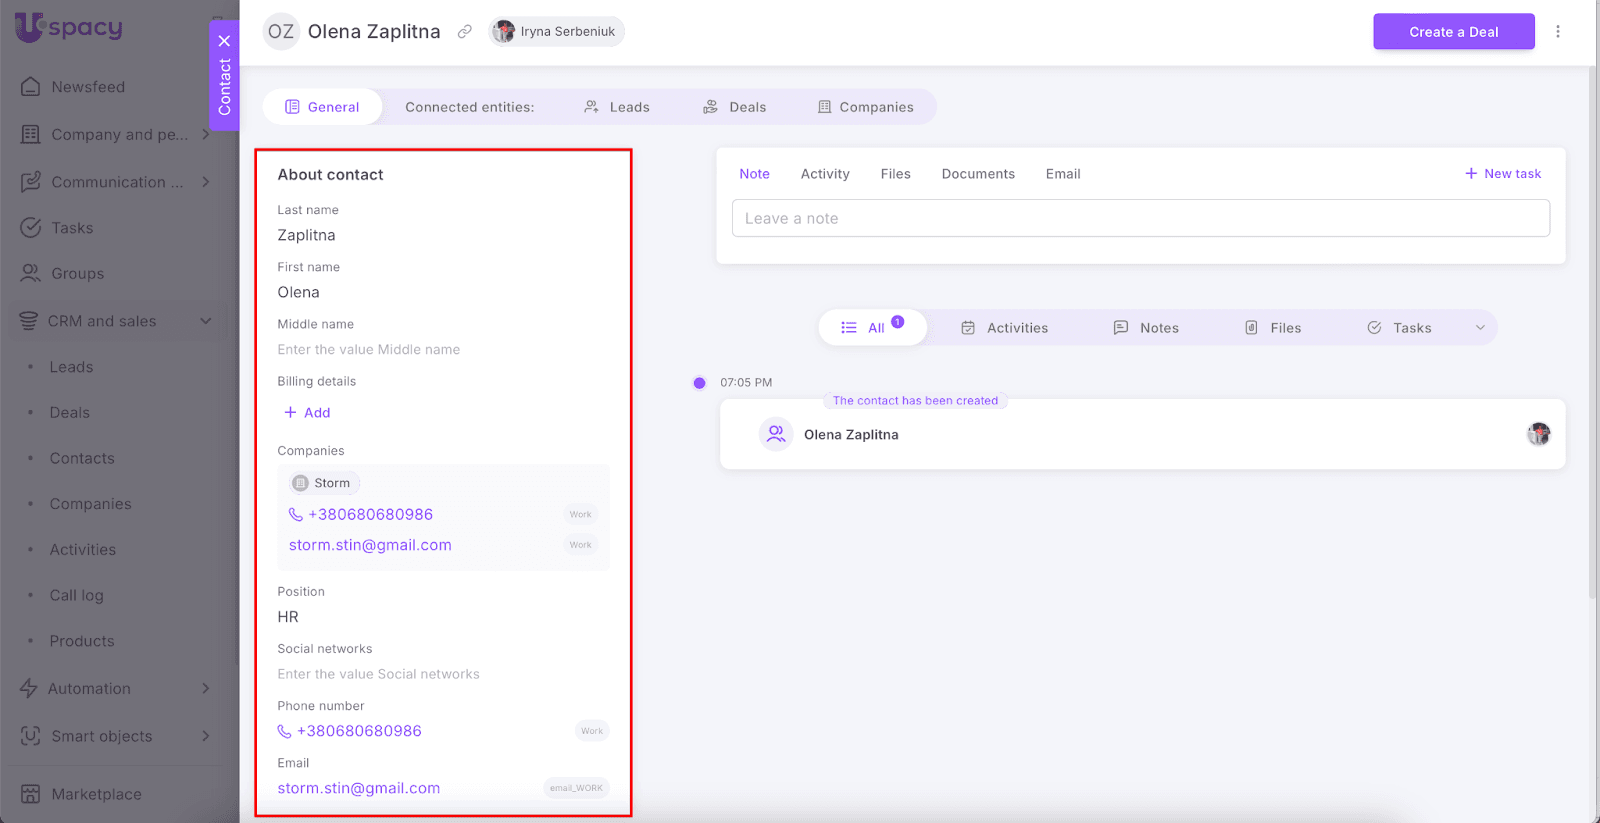Open the three-dot more options menu
This screenshot has height=823, width=1600.
coord(1557,32)
